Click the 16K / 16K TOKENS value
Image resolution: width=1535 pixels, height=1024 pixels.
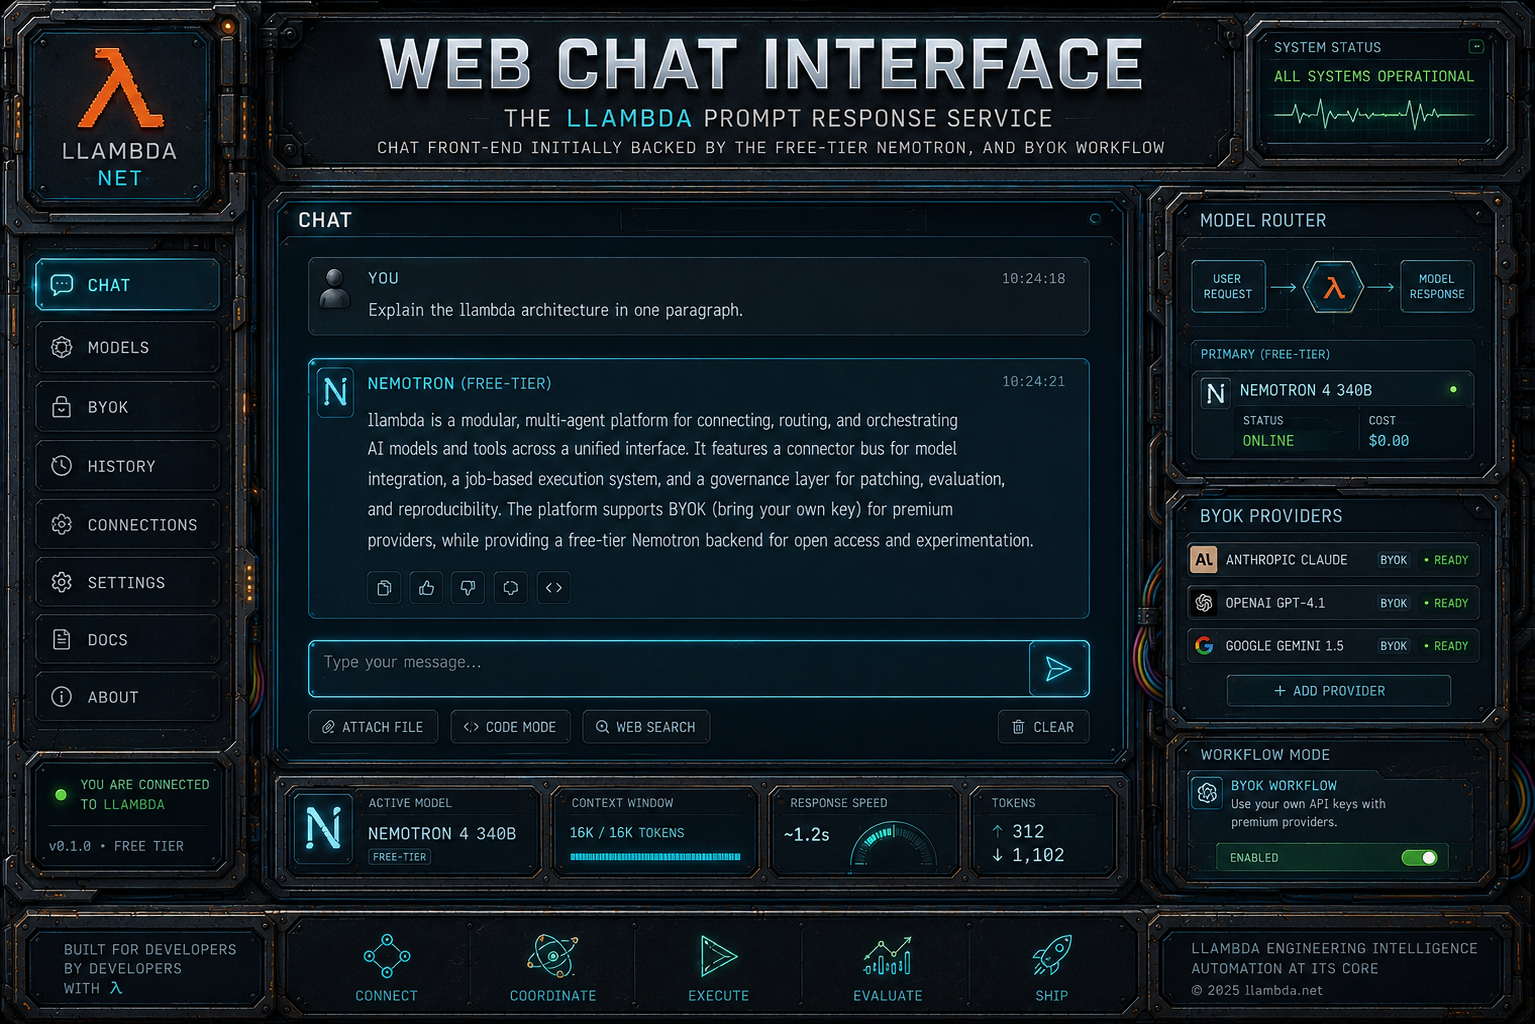coord(627,832)
